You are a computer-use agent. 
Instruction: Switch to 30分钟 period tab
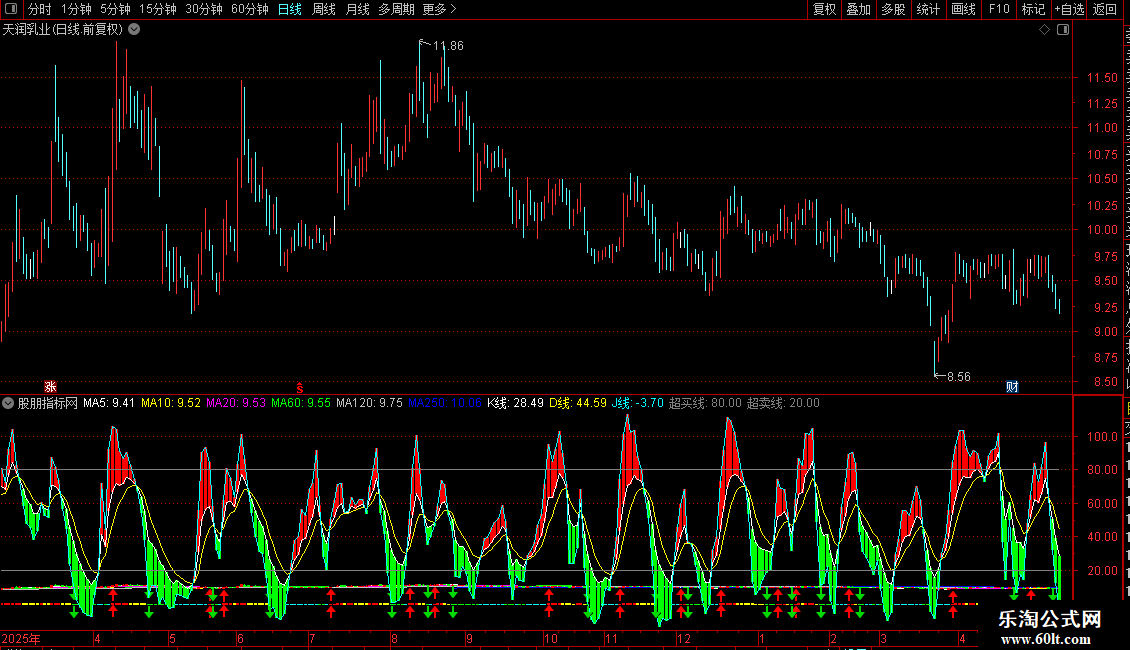(204, 9)
